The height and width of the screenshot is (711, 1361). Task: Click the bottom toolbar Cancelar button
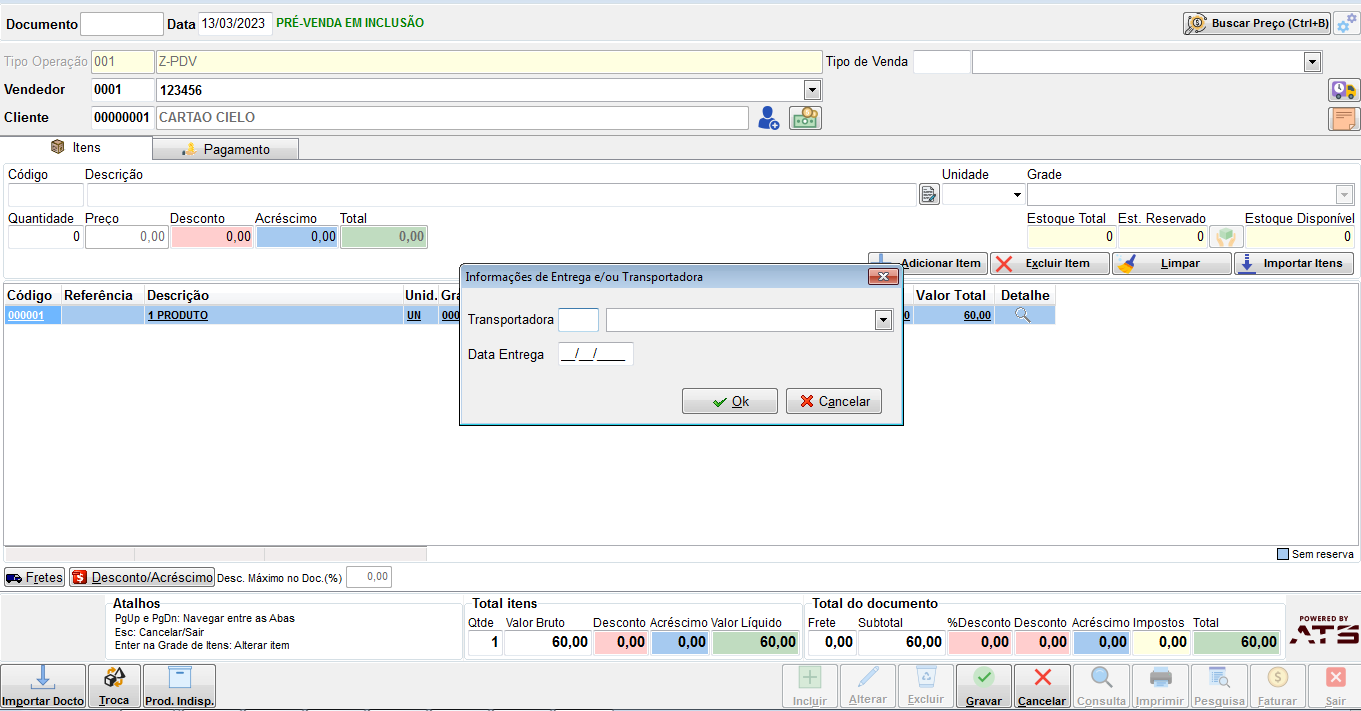tap(1042, 687)
